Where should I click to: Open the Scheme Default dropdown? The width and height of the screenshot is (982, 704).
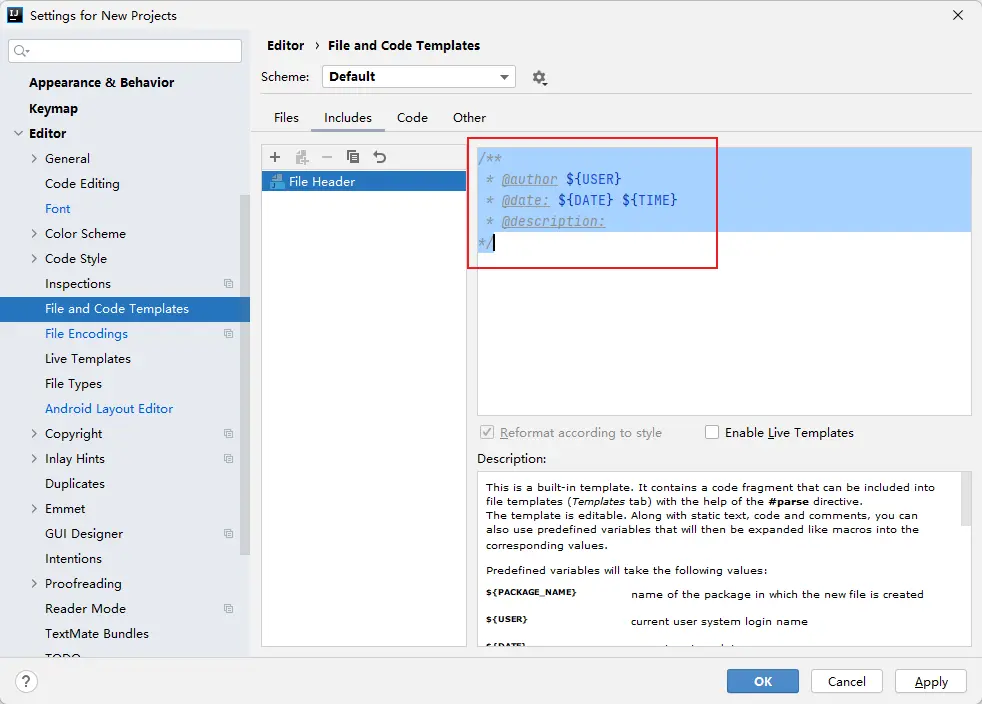click(x=418, y=77)
